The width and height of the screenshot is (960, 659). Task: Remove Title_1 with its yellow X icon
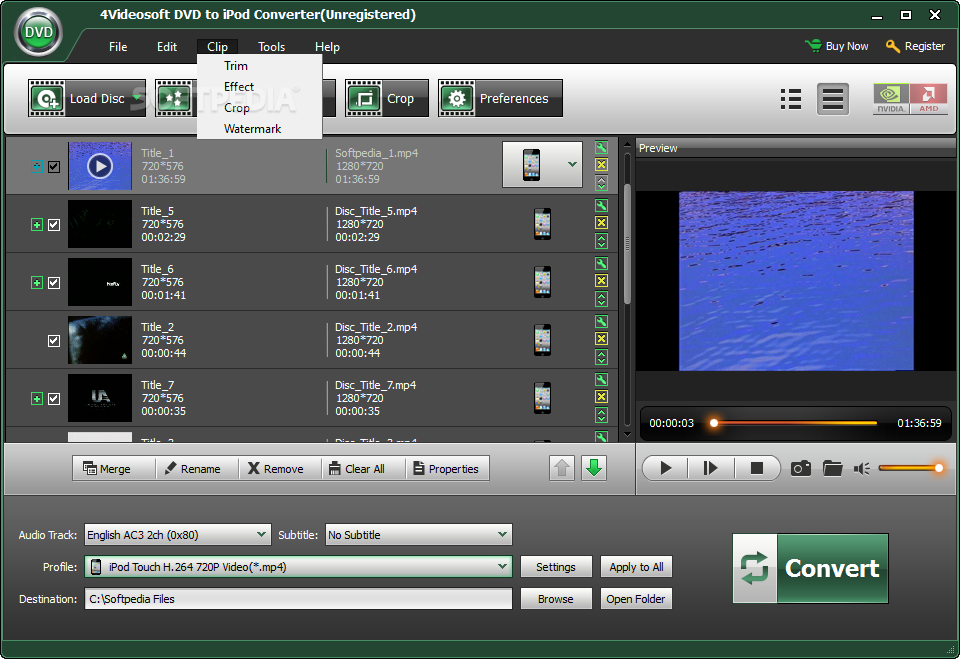pyautogui.click(x=601, y=165)
